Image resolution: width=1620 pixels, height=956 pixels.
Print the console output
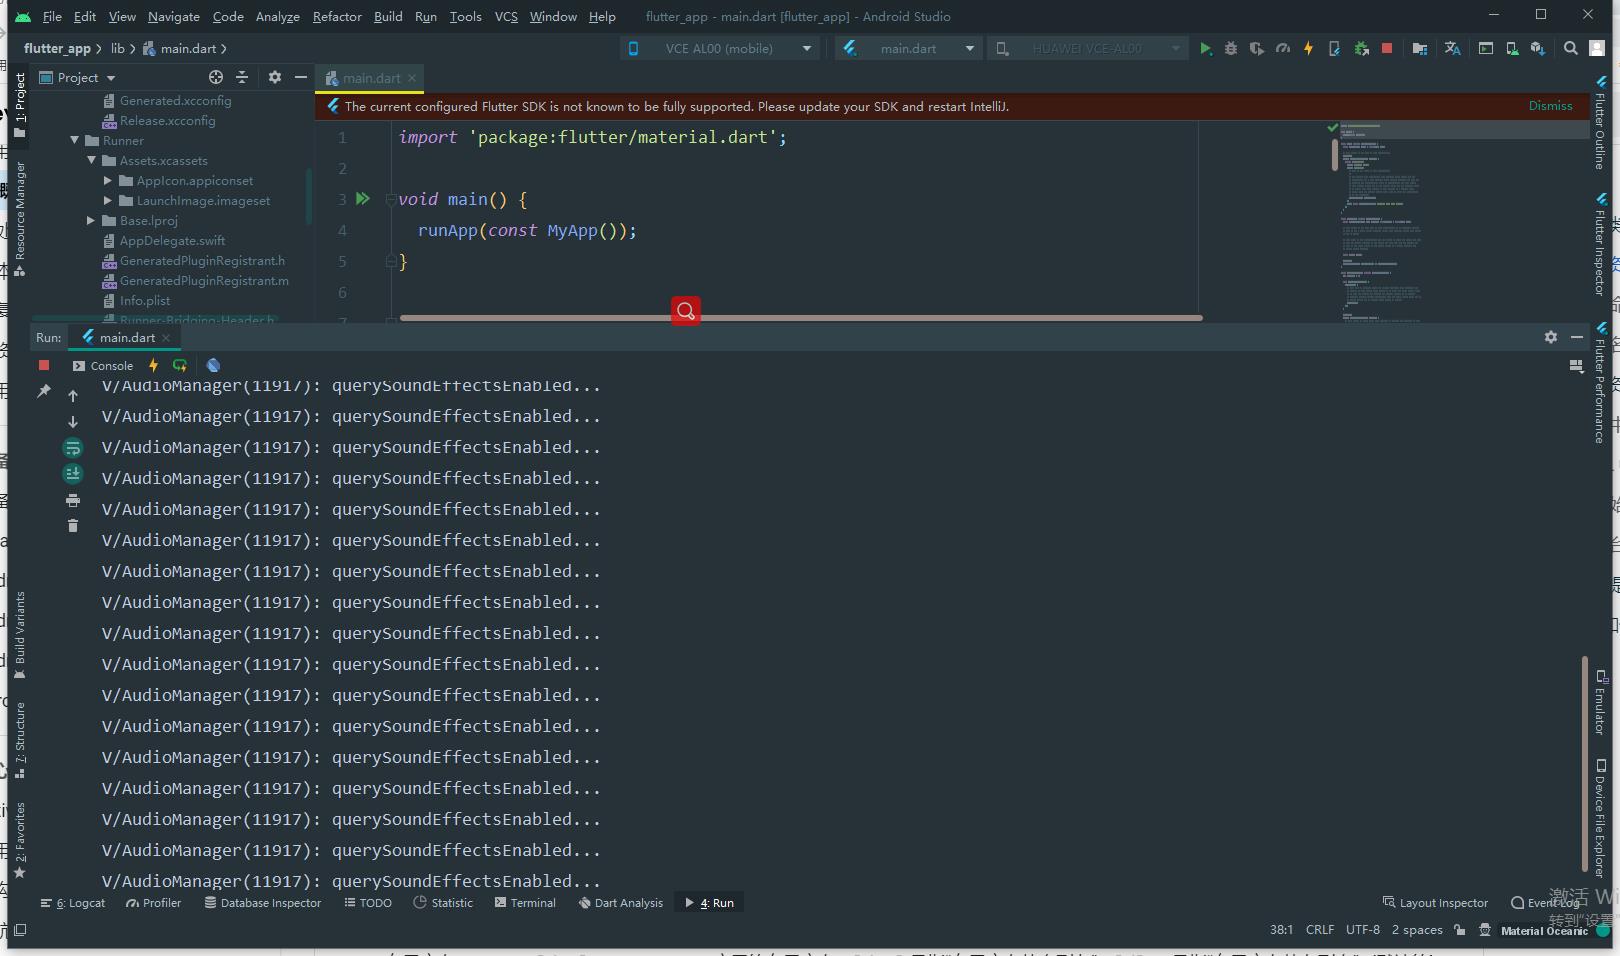(73, 500)
